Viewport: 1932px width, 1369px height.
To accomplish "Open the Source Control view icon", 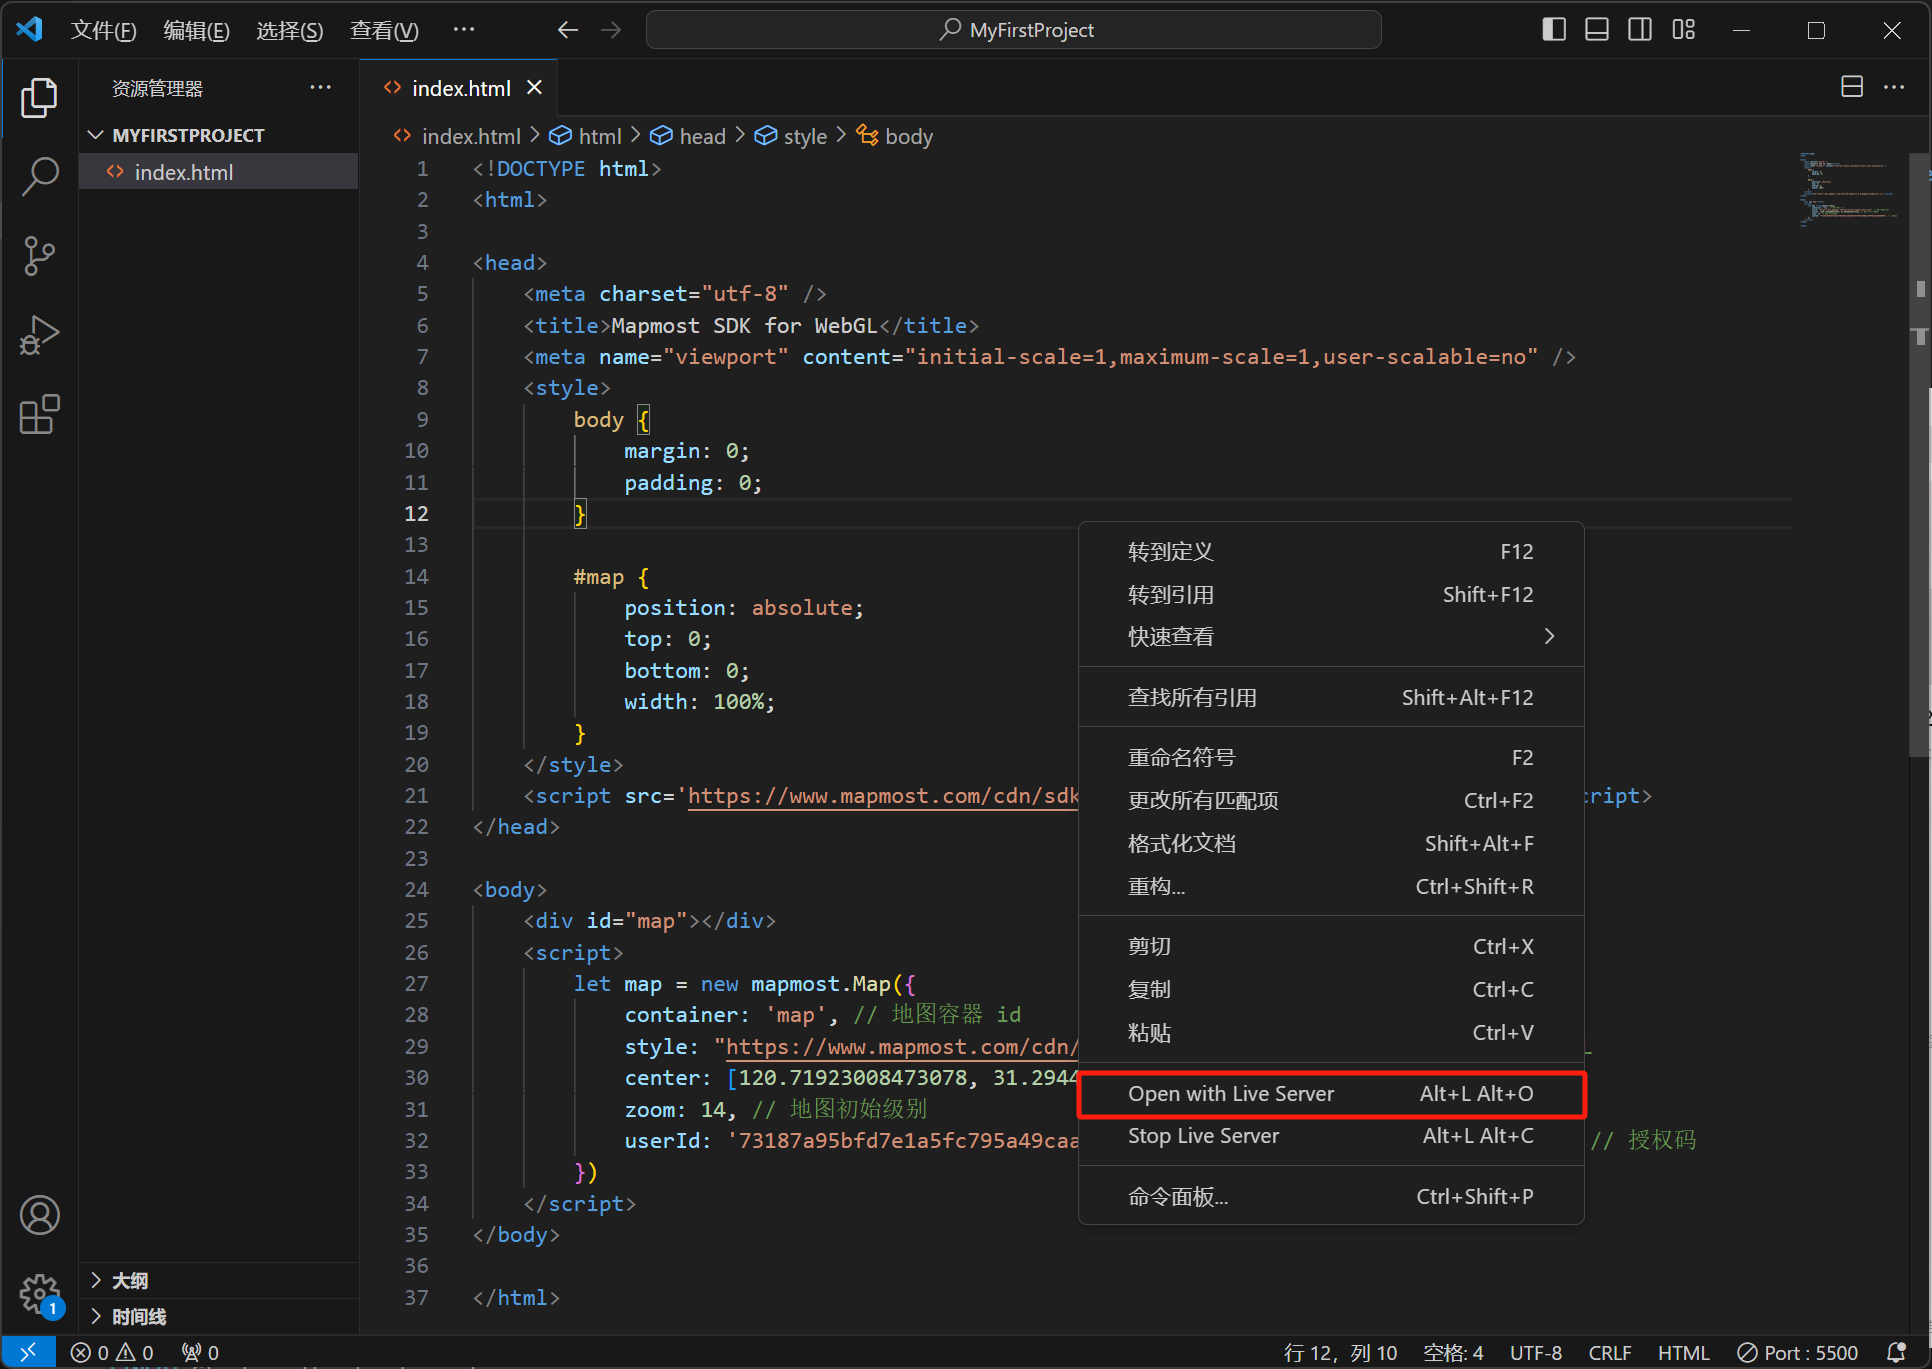I will click(39, 256).
